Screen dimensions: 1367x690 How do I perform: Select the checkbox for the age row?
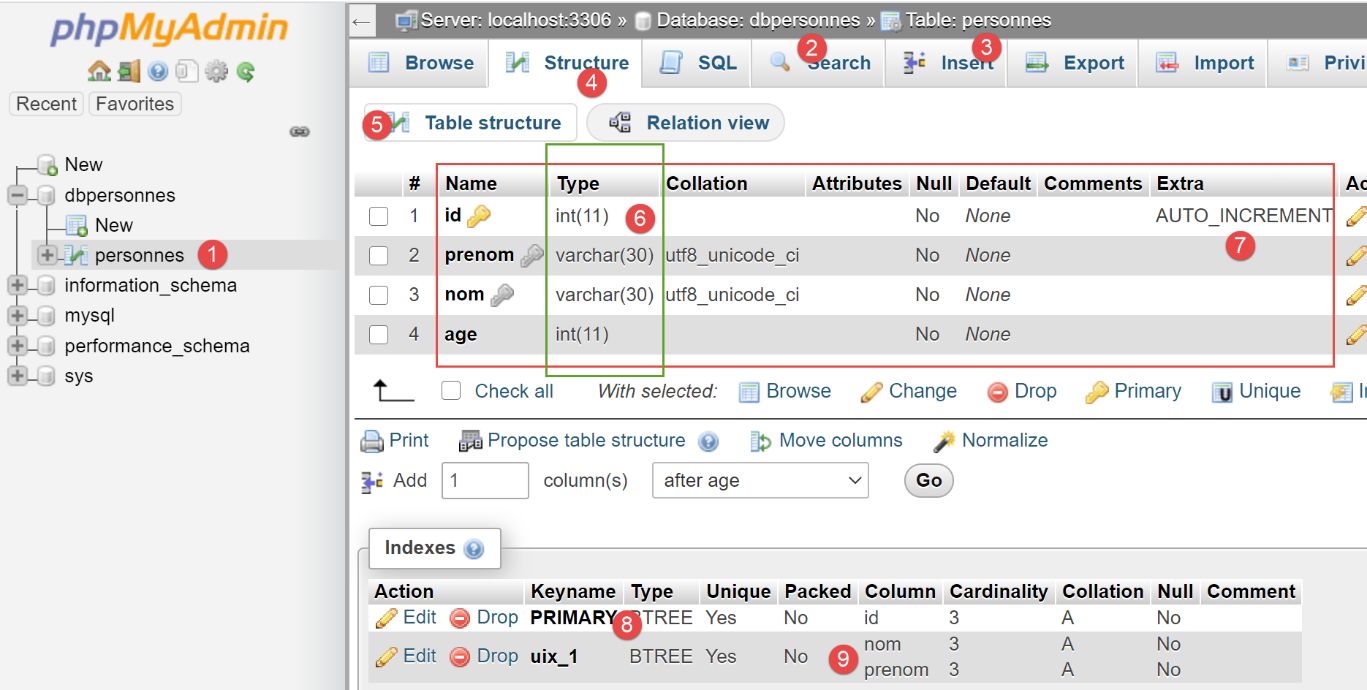(378, 335)
